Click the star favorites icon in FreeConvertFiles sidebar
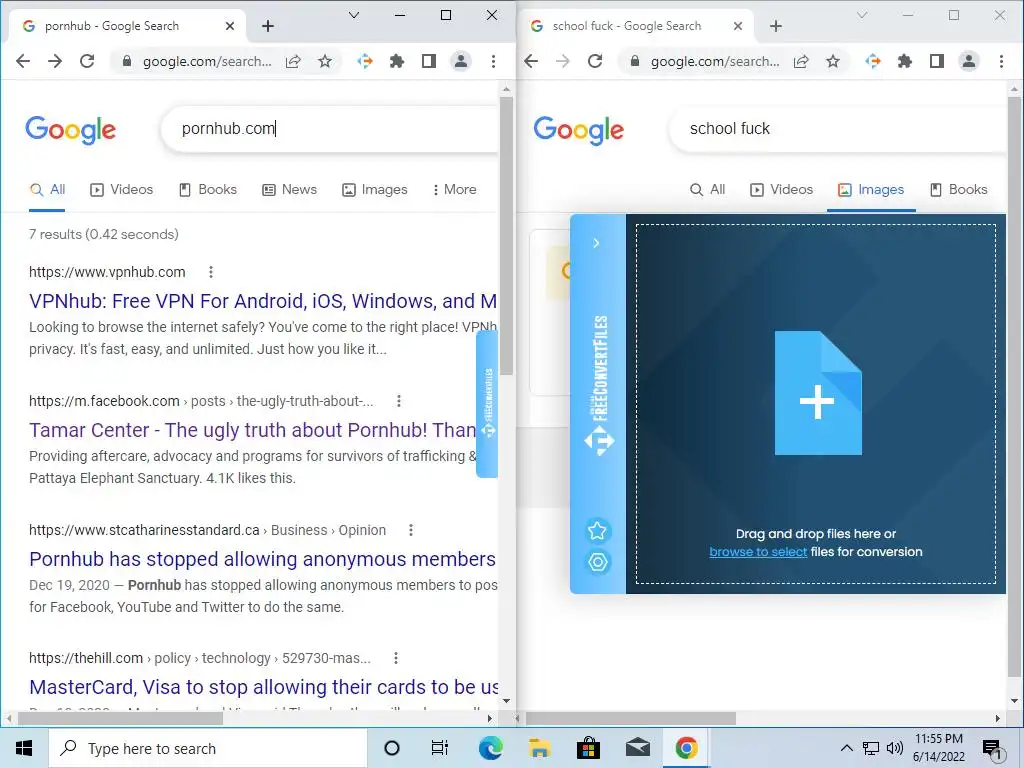Image resolution: width=1024 pixels, height=768 pixels. (x=597, y=530)
